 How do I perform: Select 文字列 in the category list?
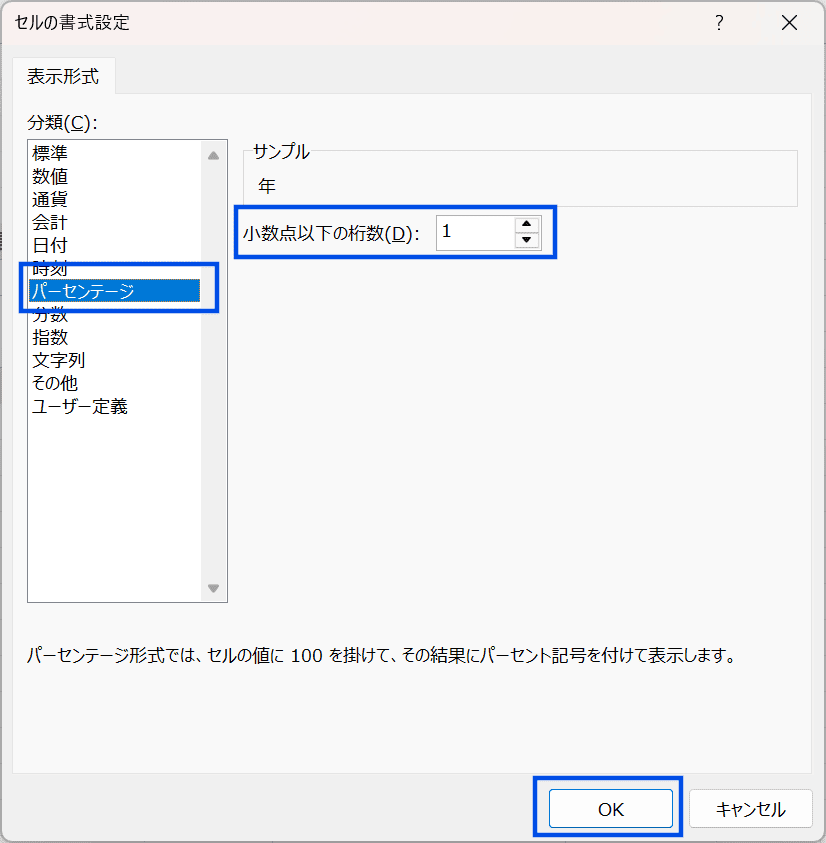(58, 360)
